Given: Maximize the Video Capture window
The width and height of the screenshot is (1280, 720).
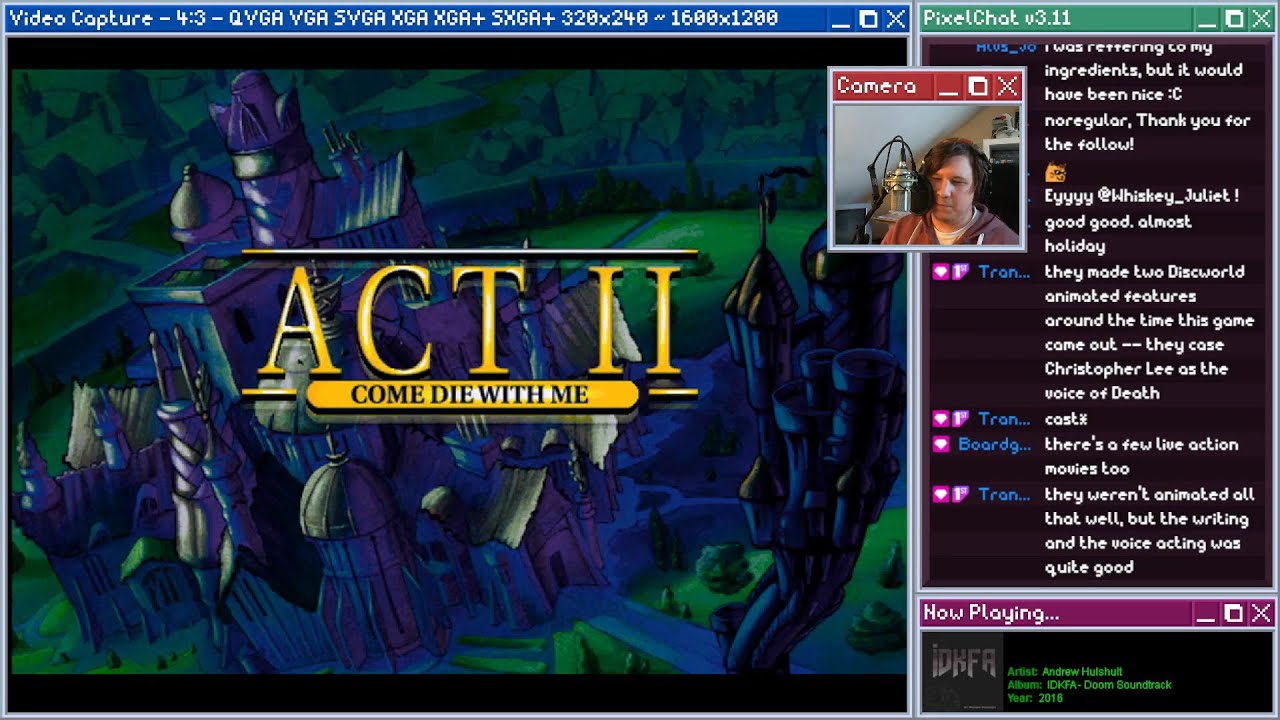Looking at the screenshot, I should [869, 19].
